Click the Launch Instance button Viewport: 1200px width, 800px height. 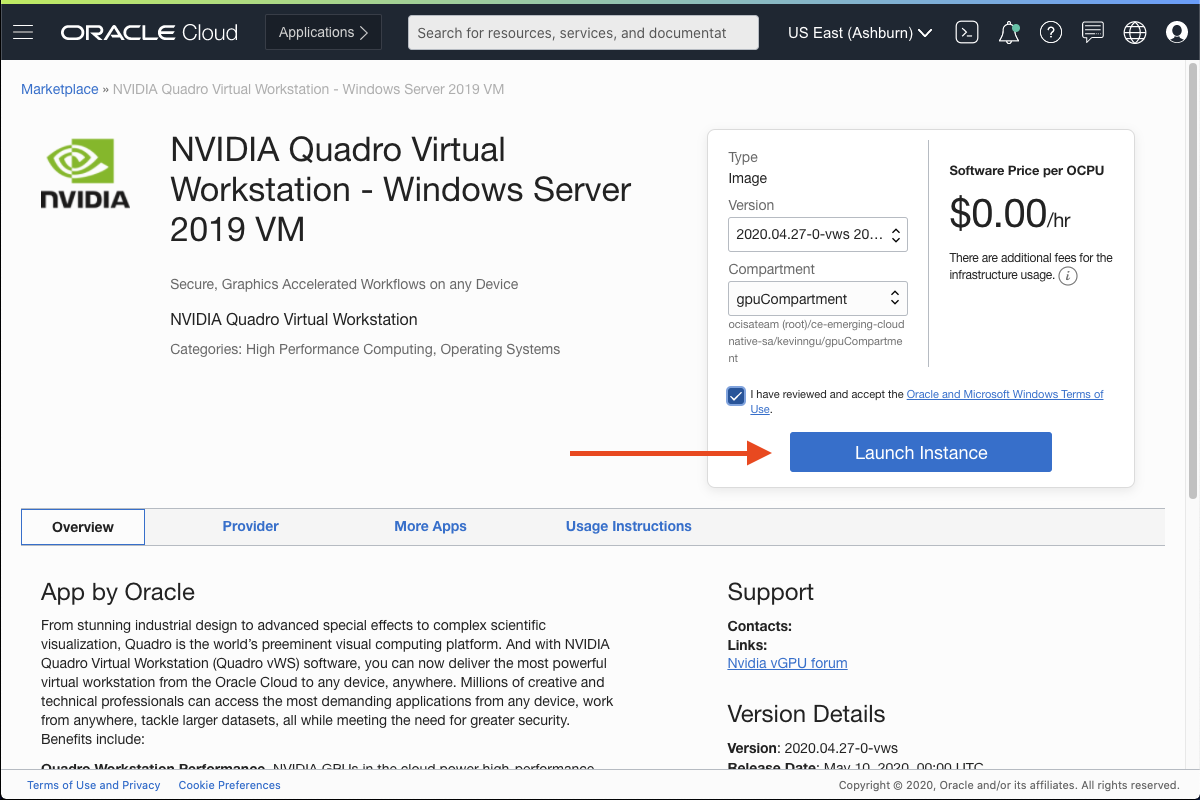point(919,452)
